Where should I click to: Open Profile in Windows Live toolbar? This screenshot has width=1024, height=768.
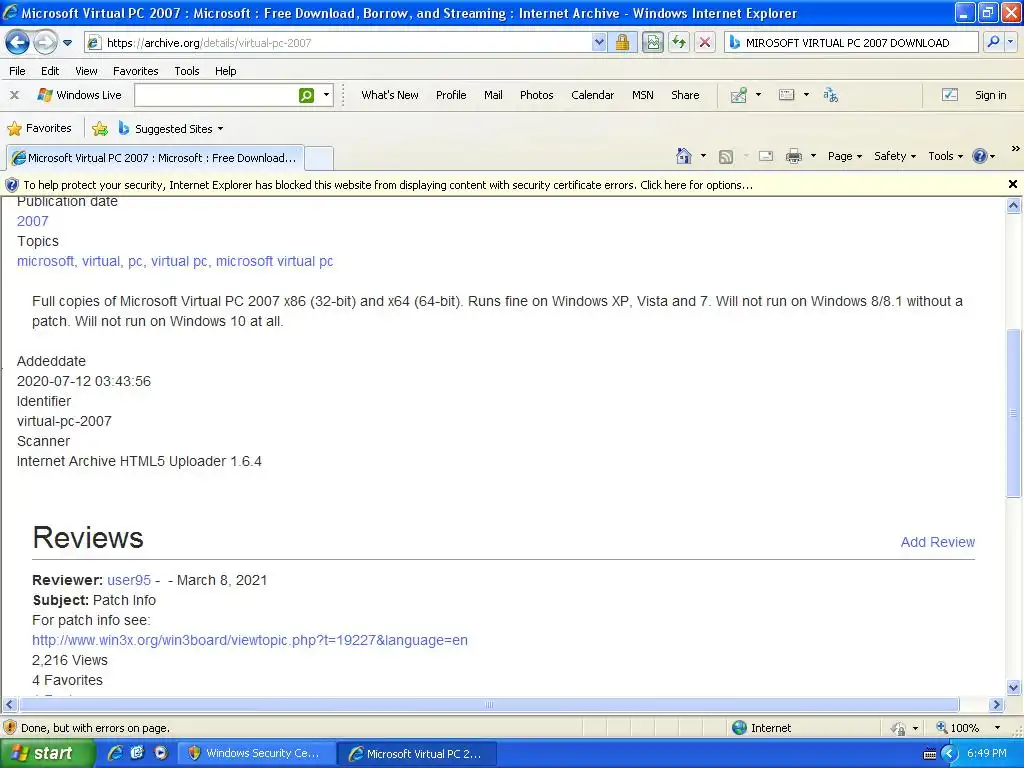(x=451, y=95)
